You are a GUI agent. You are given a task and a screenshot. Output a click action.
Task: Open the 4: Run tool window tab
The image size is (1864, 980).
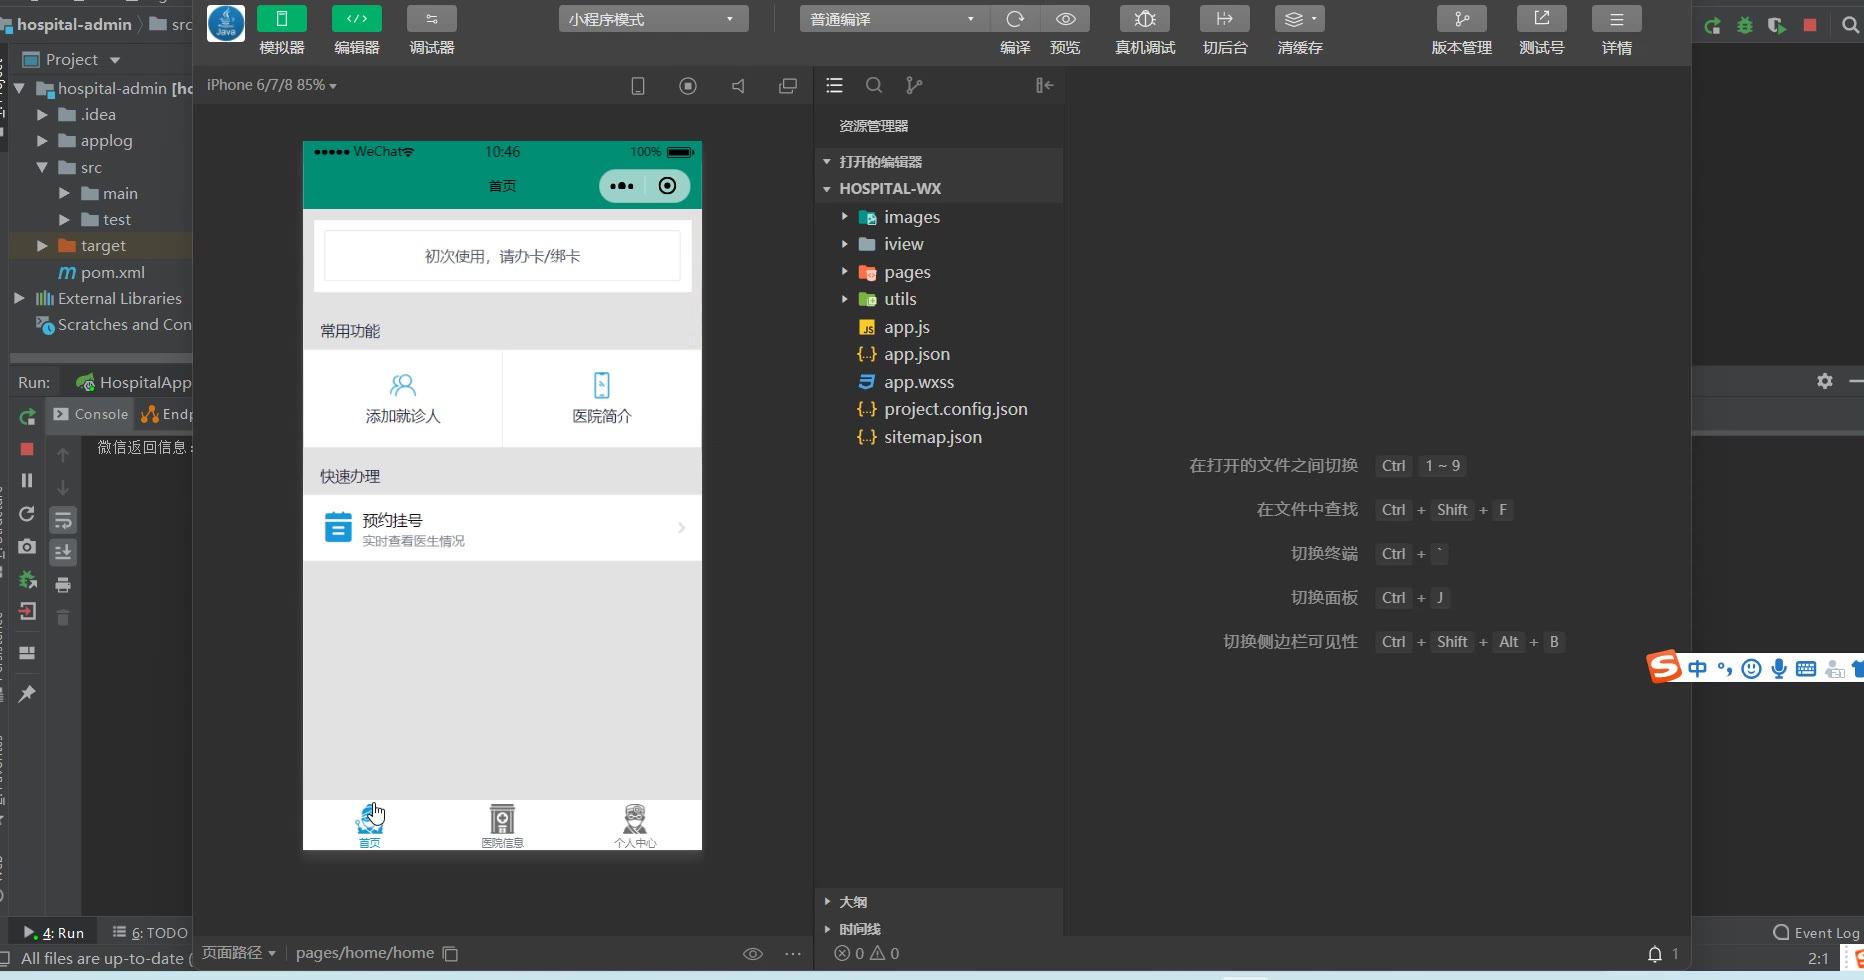click(x=53, y=932)
